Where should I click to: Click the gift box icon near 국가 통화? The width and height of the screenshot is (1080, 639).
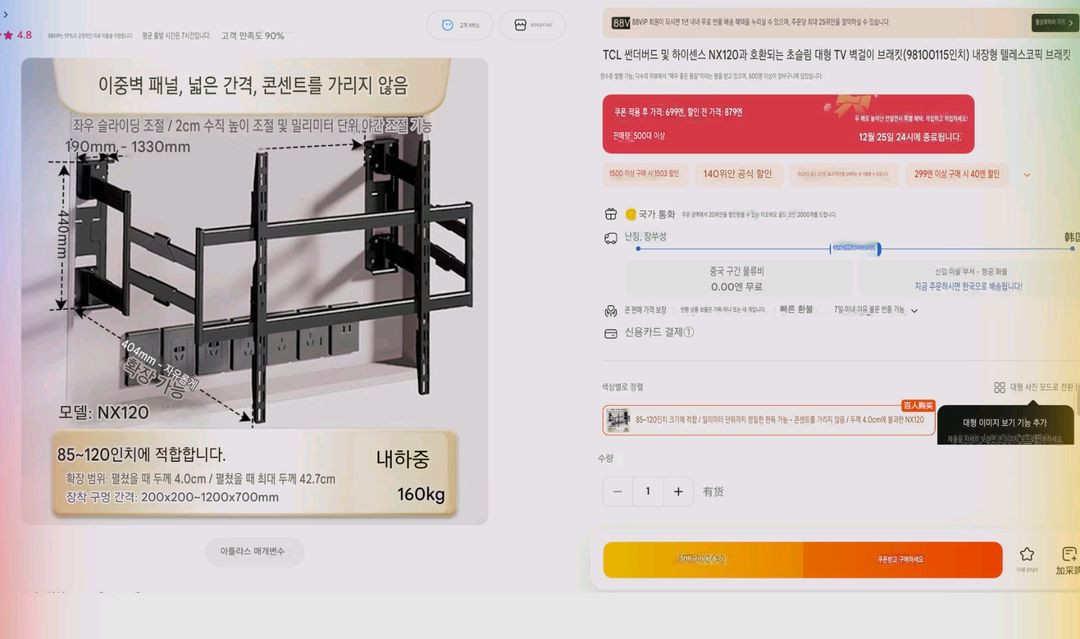click(610, 214)
